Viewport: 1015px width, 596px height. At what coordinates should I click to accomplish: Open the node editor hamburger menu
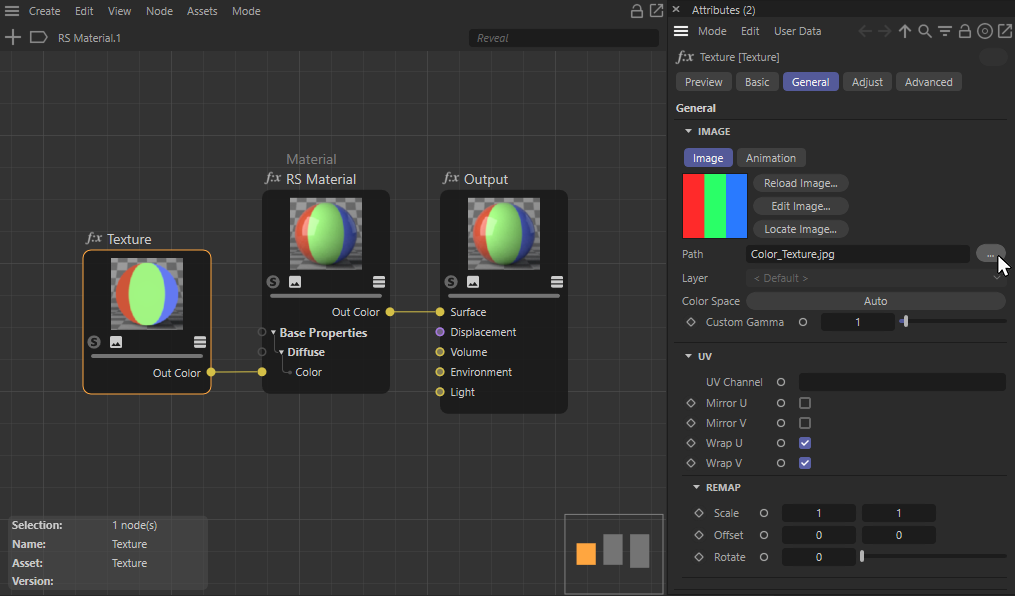click(x=12, y=11)
